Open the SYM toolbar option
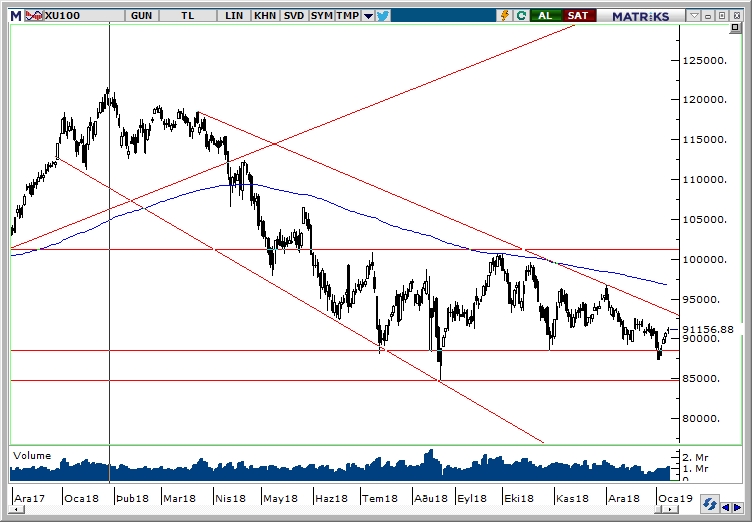The width and height of the screenshot is (752, 522). (x=321, y=16)
